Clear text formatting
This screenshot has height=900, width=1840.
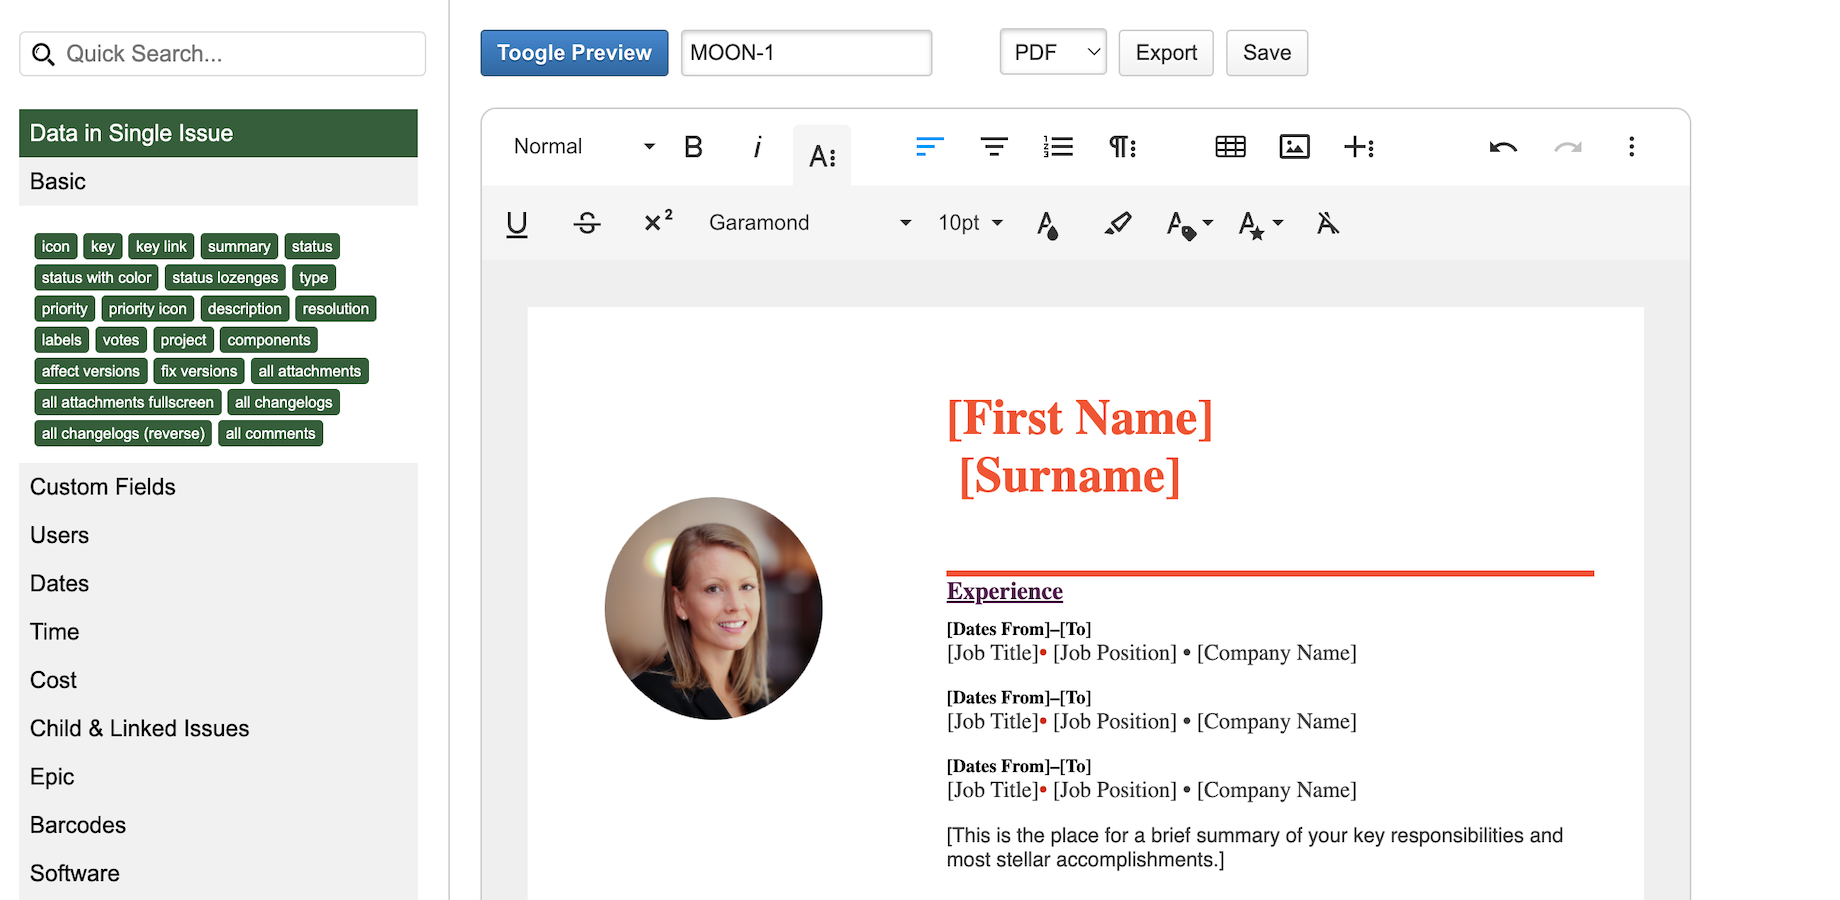(x=1328, y=223)
